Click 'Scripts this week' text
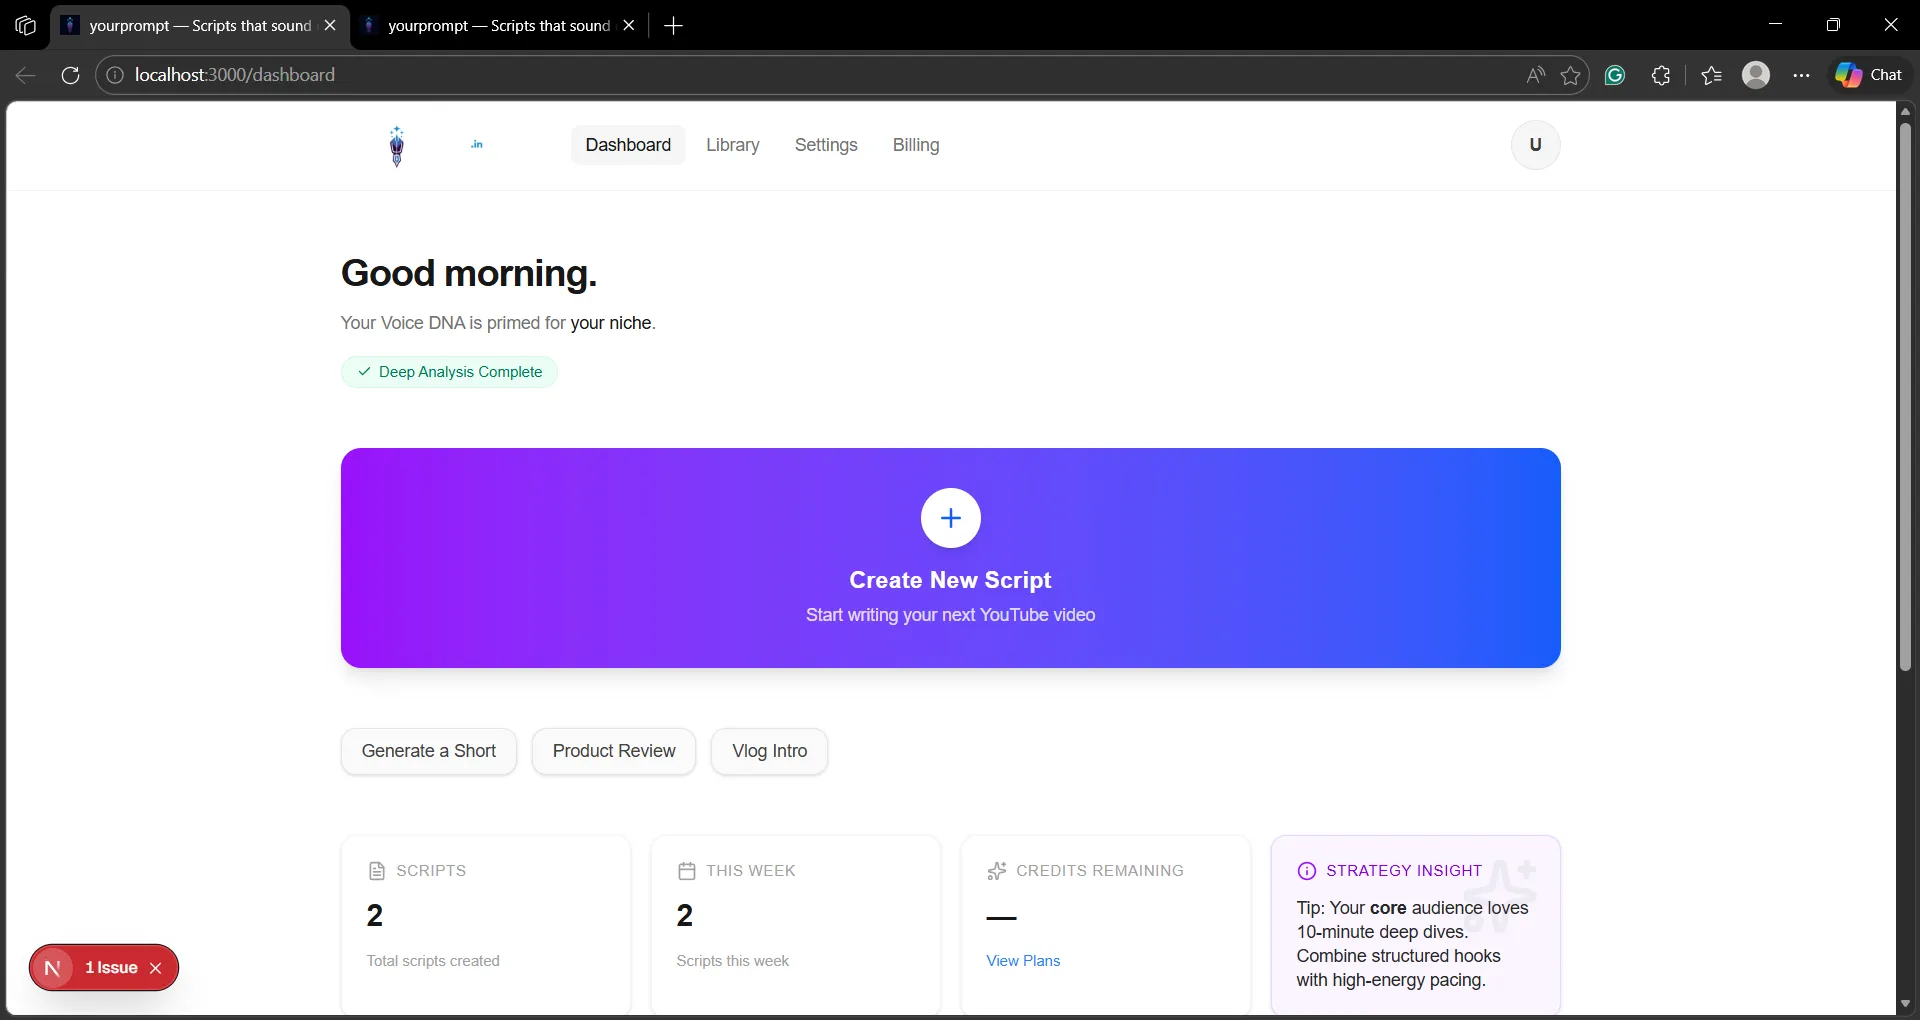Image resolution: width=1920 pixels, height=1020 pixels. (x=732, y=961)
